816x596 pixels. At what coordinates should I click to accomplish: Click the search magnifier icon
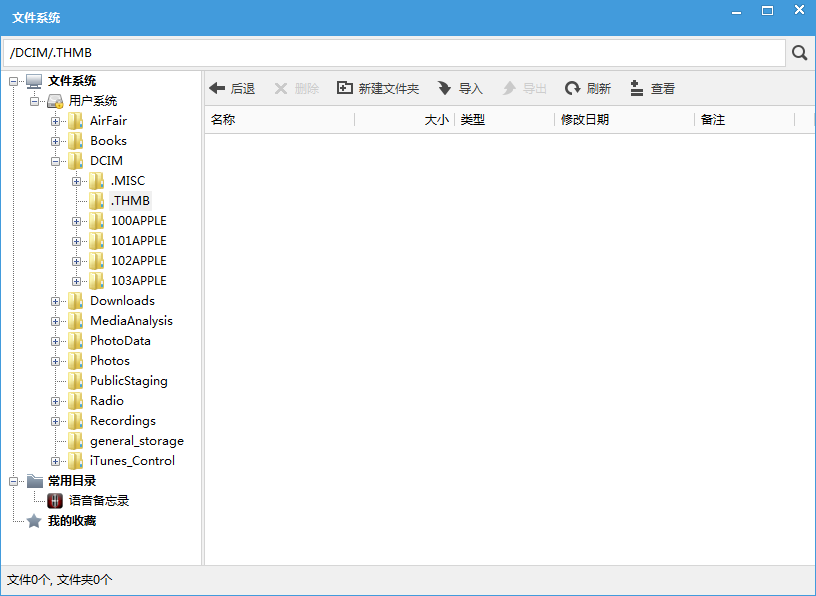(799, 52)
